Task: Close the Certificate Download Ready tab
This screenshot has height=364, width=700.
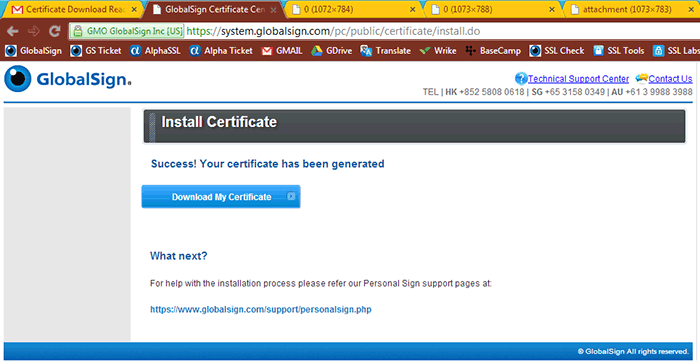Action: pos(134,9)
